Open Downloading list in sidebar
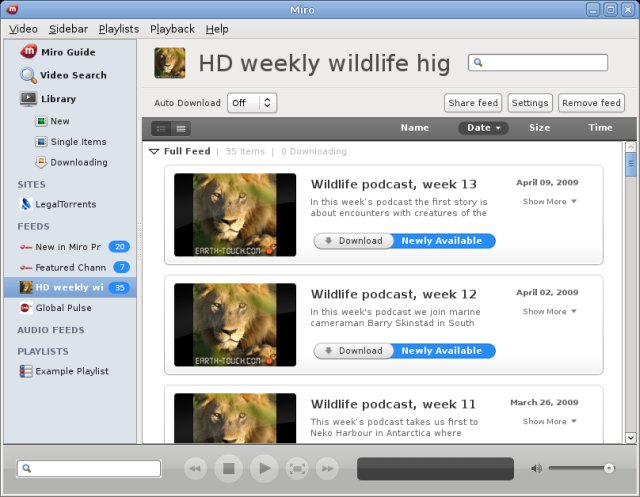Viewport: 640px width, 497px height. click(71, 162)
